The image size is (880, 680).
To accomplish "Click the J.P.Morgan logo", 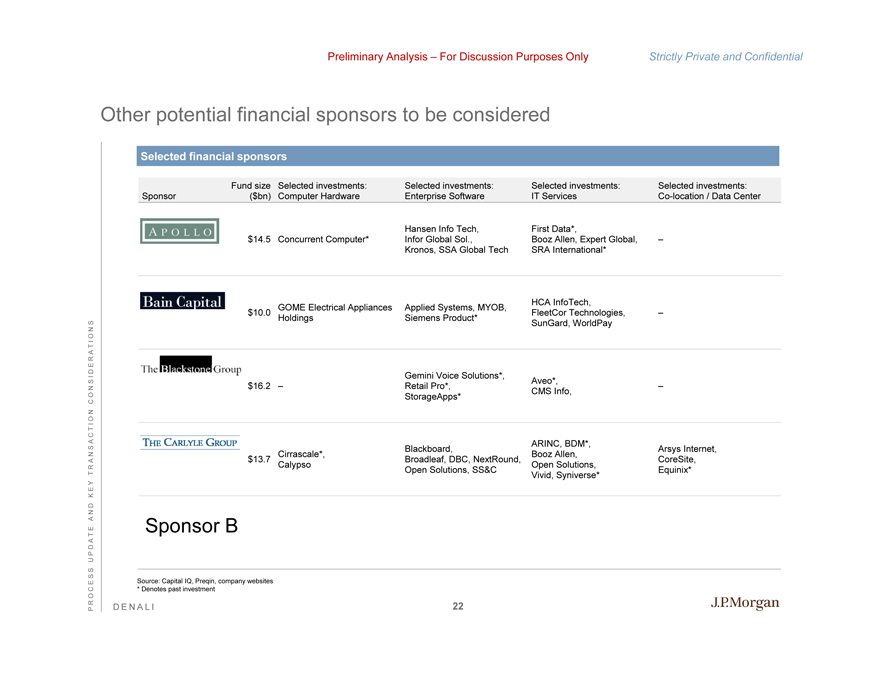I will click(x=744, y=603).
